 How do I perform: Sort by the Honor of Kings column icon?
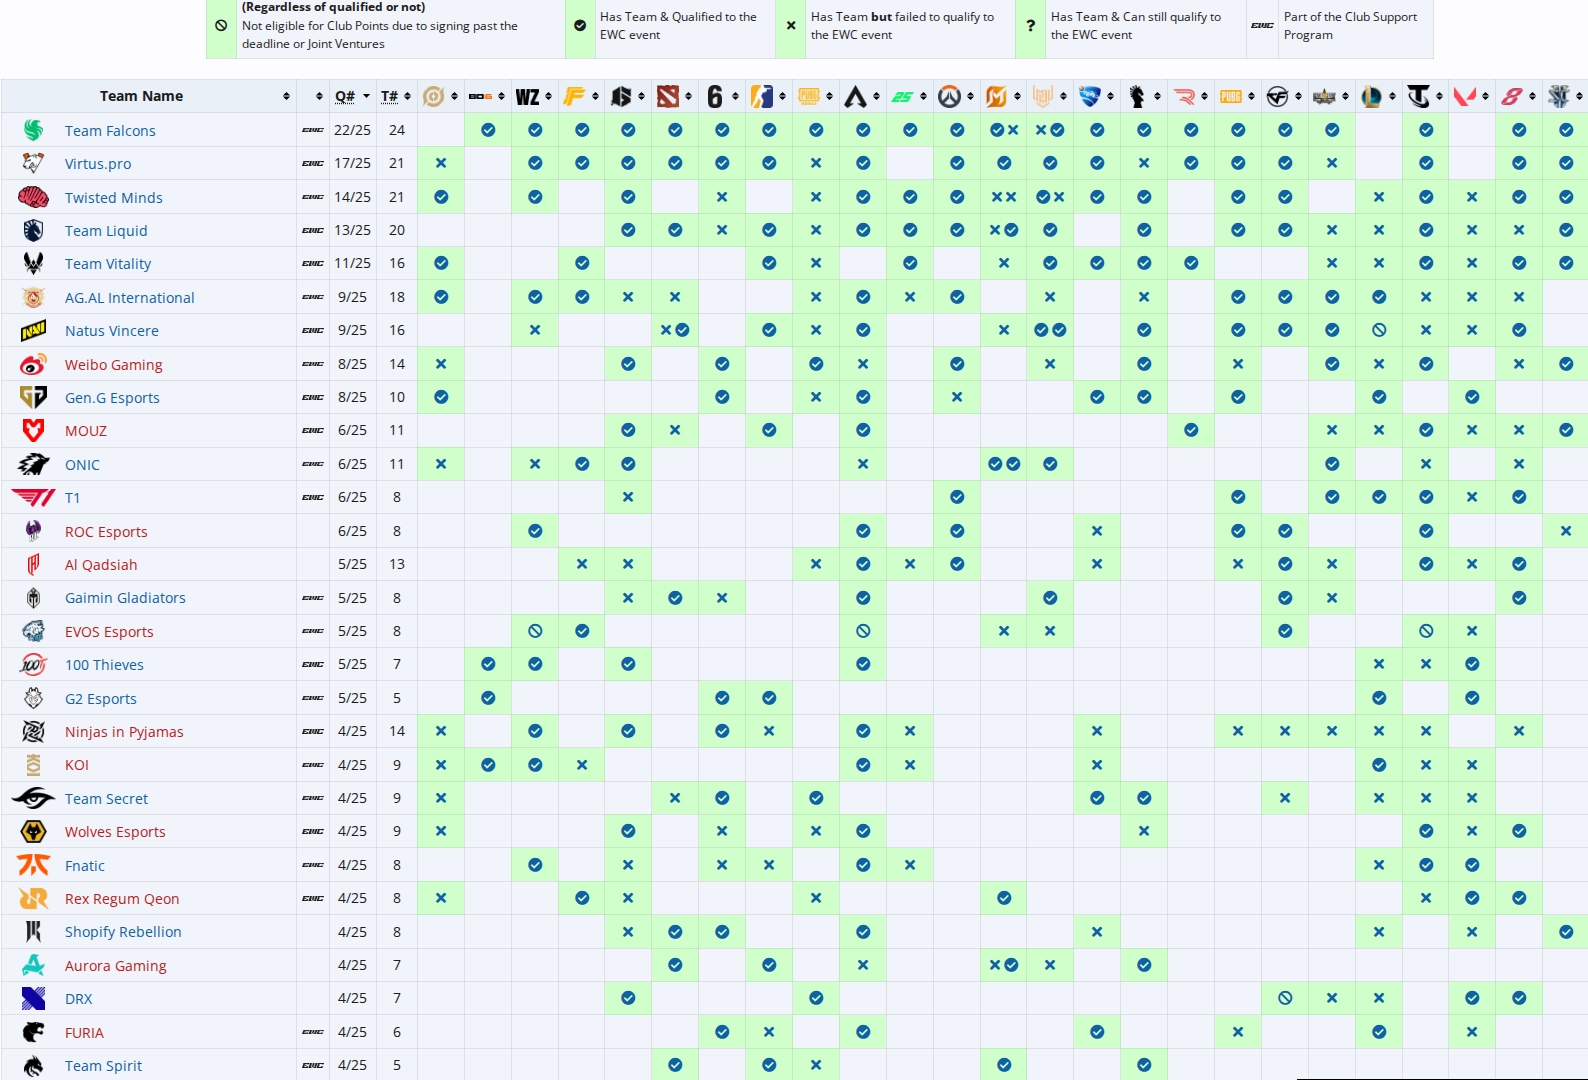pyautogui.click(x=433, y=96)
